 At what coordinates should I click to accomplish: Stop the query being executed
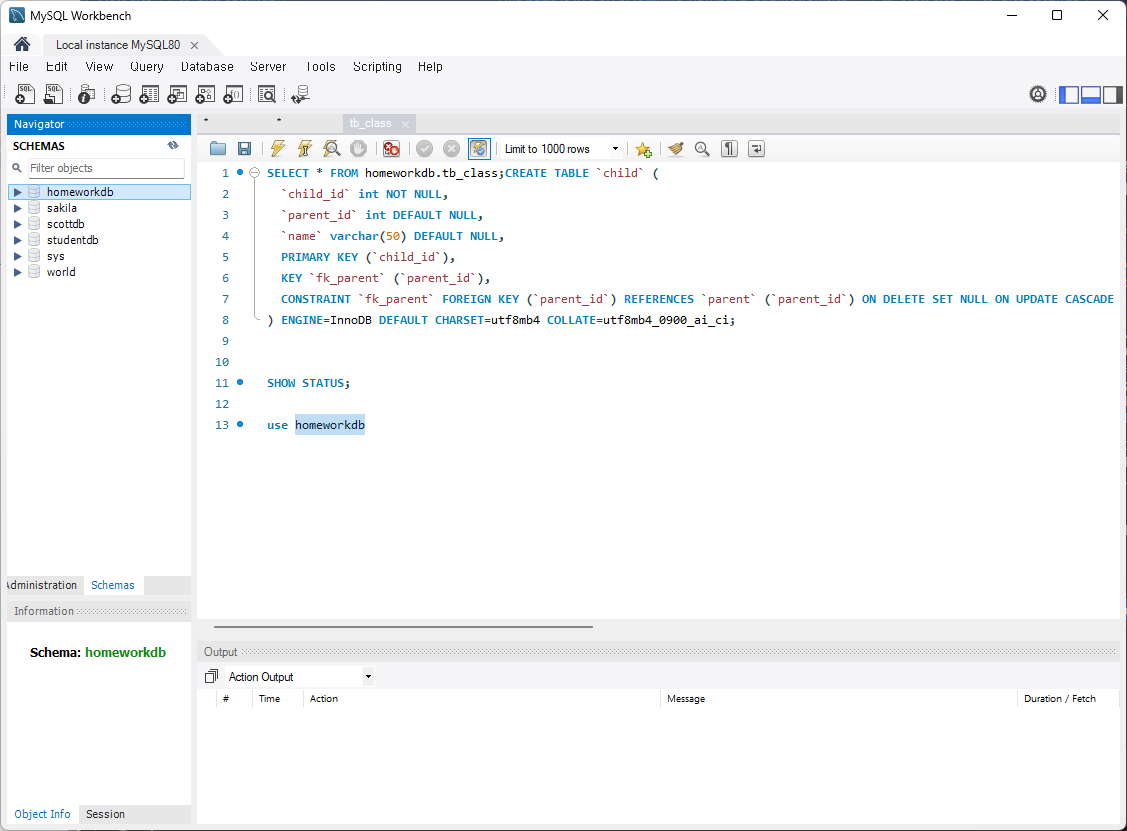click(x=358, y=149)
